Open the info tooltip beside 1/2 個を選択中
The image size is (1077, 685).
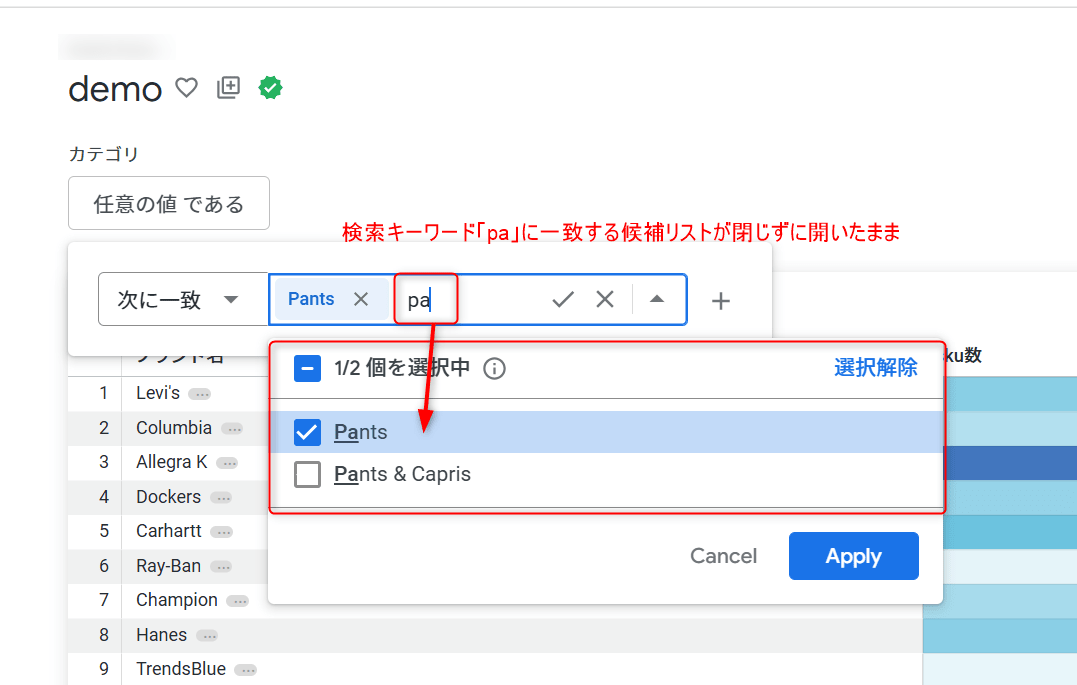[494, 368]
